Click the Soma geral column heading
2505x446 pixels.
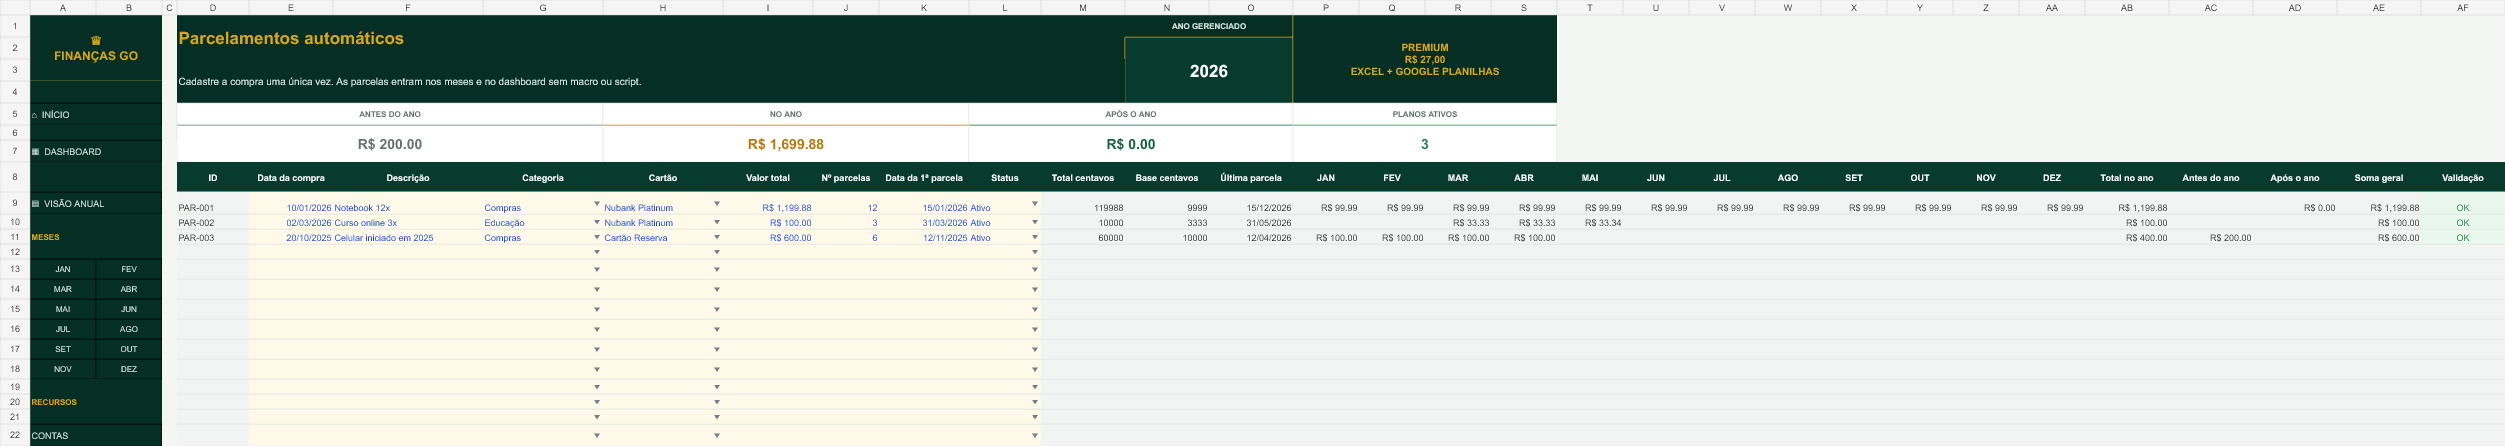point(2378,178)
